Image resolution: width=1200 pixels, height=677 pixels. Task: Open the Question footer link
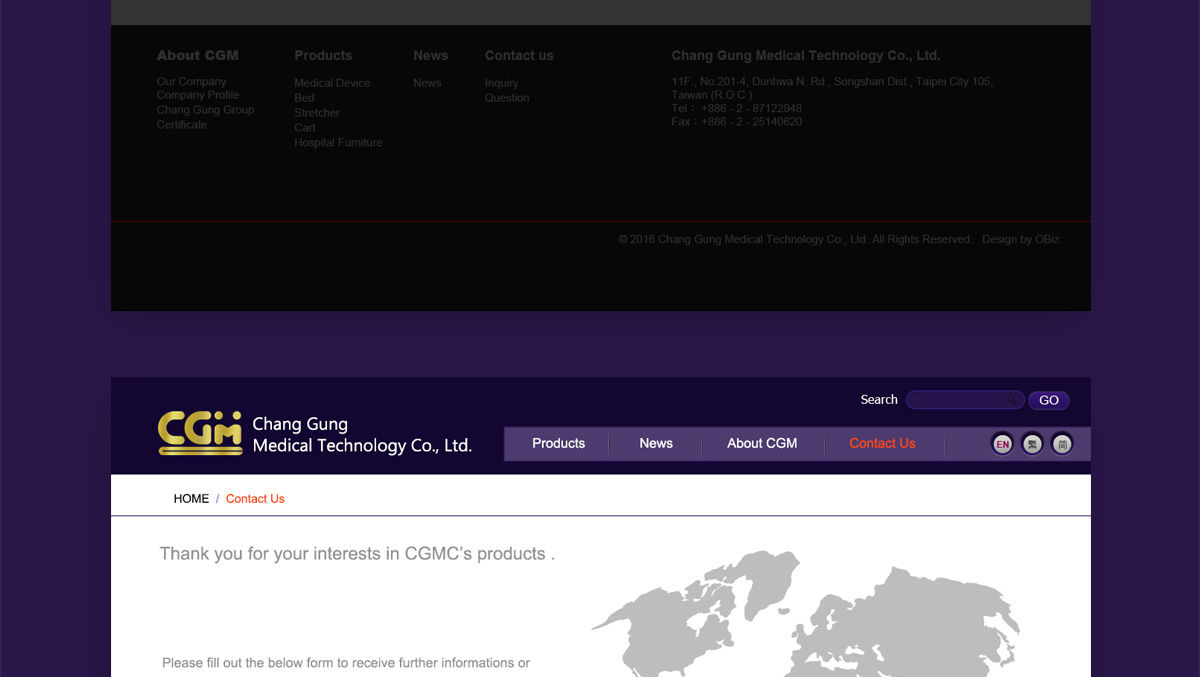pyautogui.click(x=507, y=98)
